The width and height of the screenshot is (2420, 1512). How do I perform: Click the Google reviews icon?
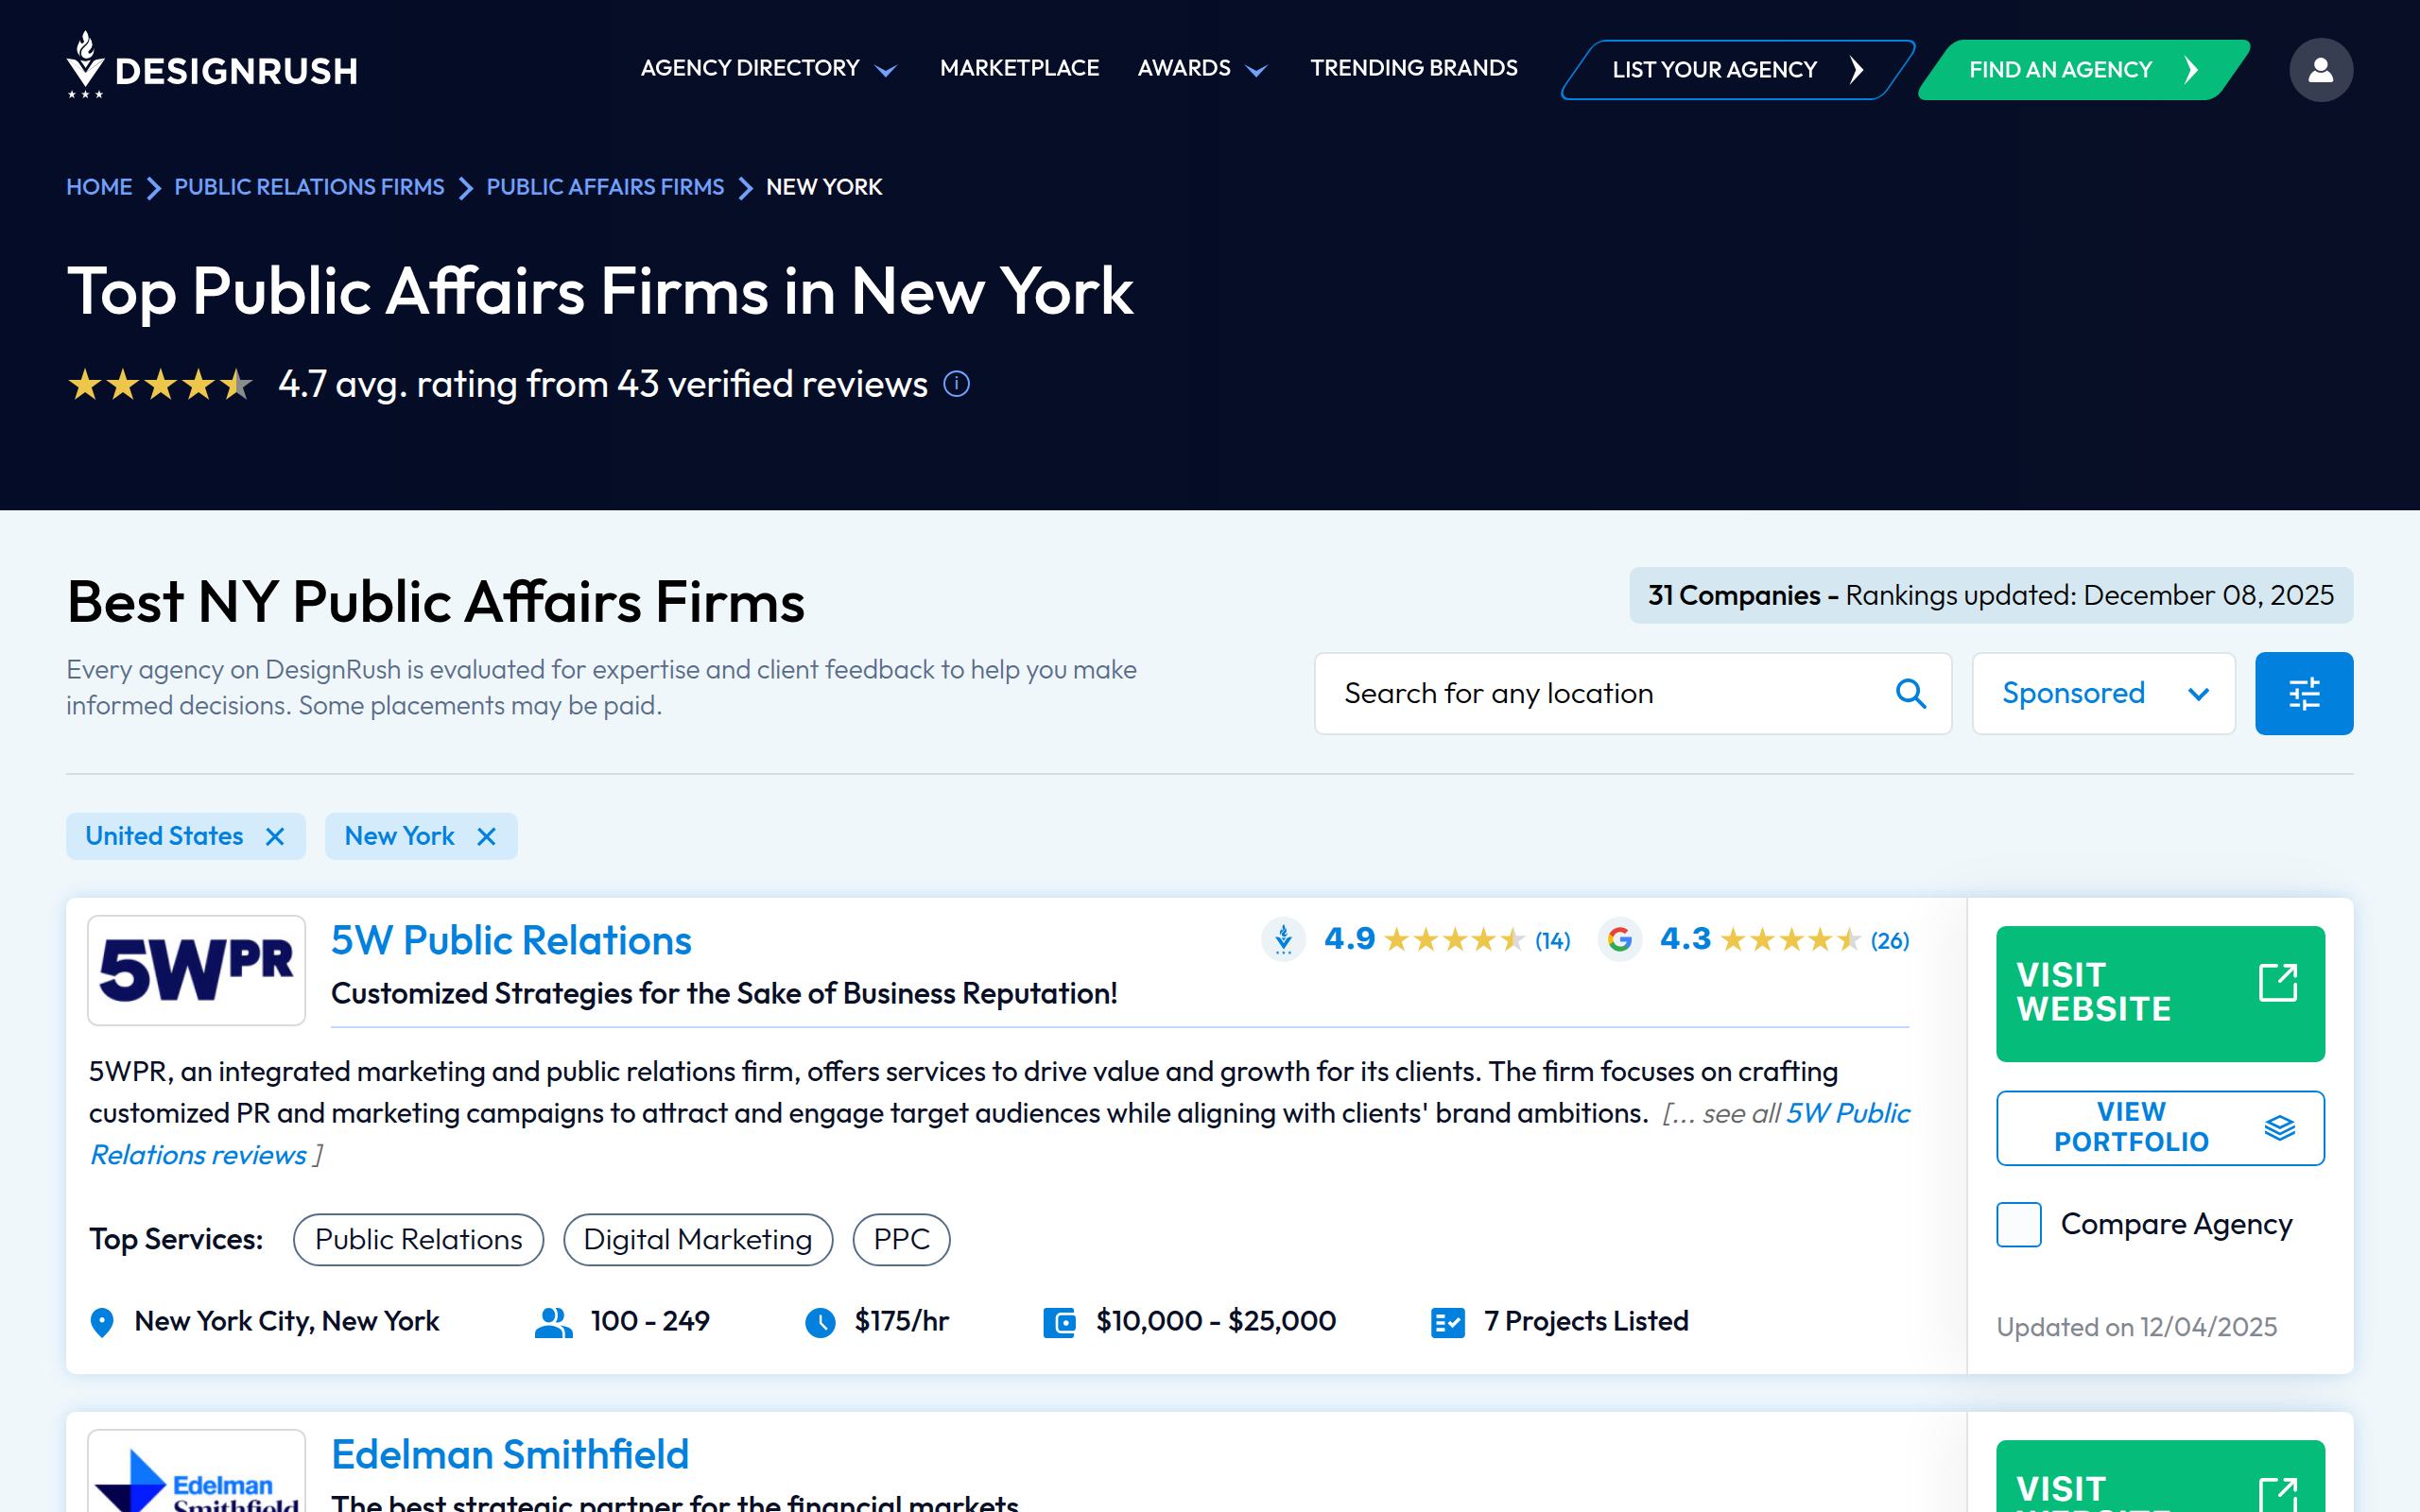coord(1620,940)
